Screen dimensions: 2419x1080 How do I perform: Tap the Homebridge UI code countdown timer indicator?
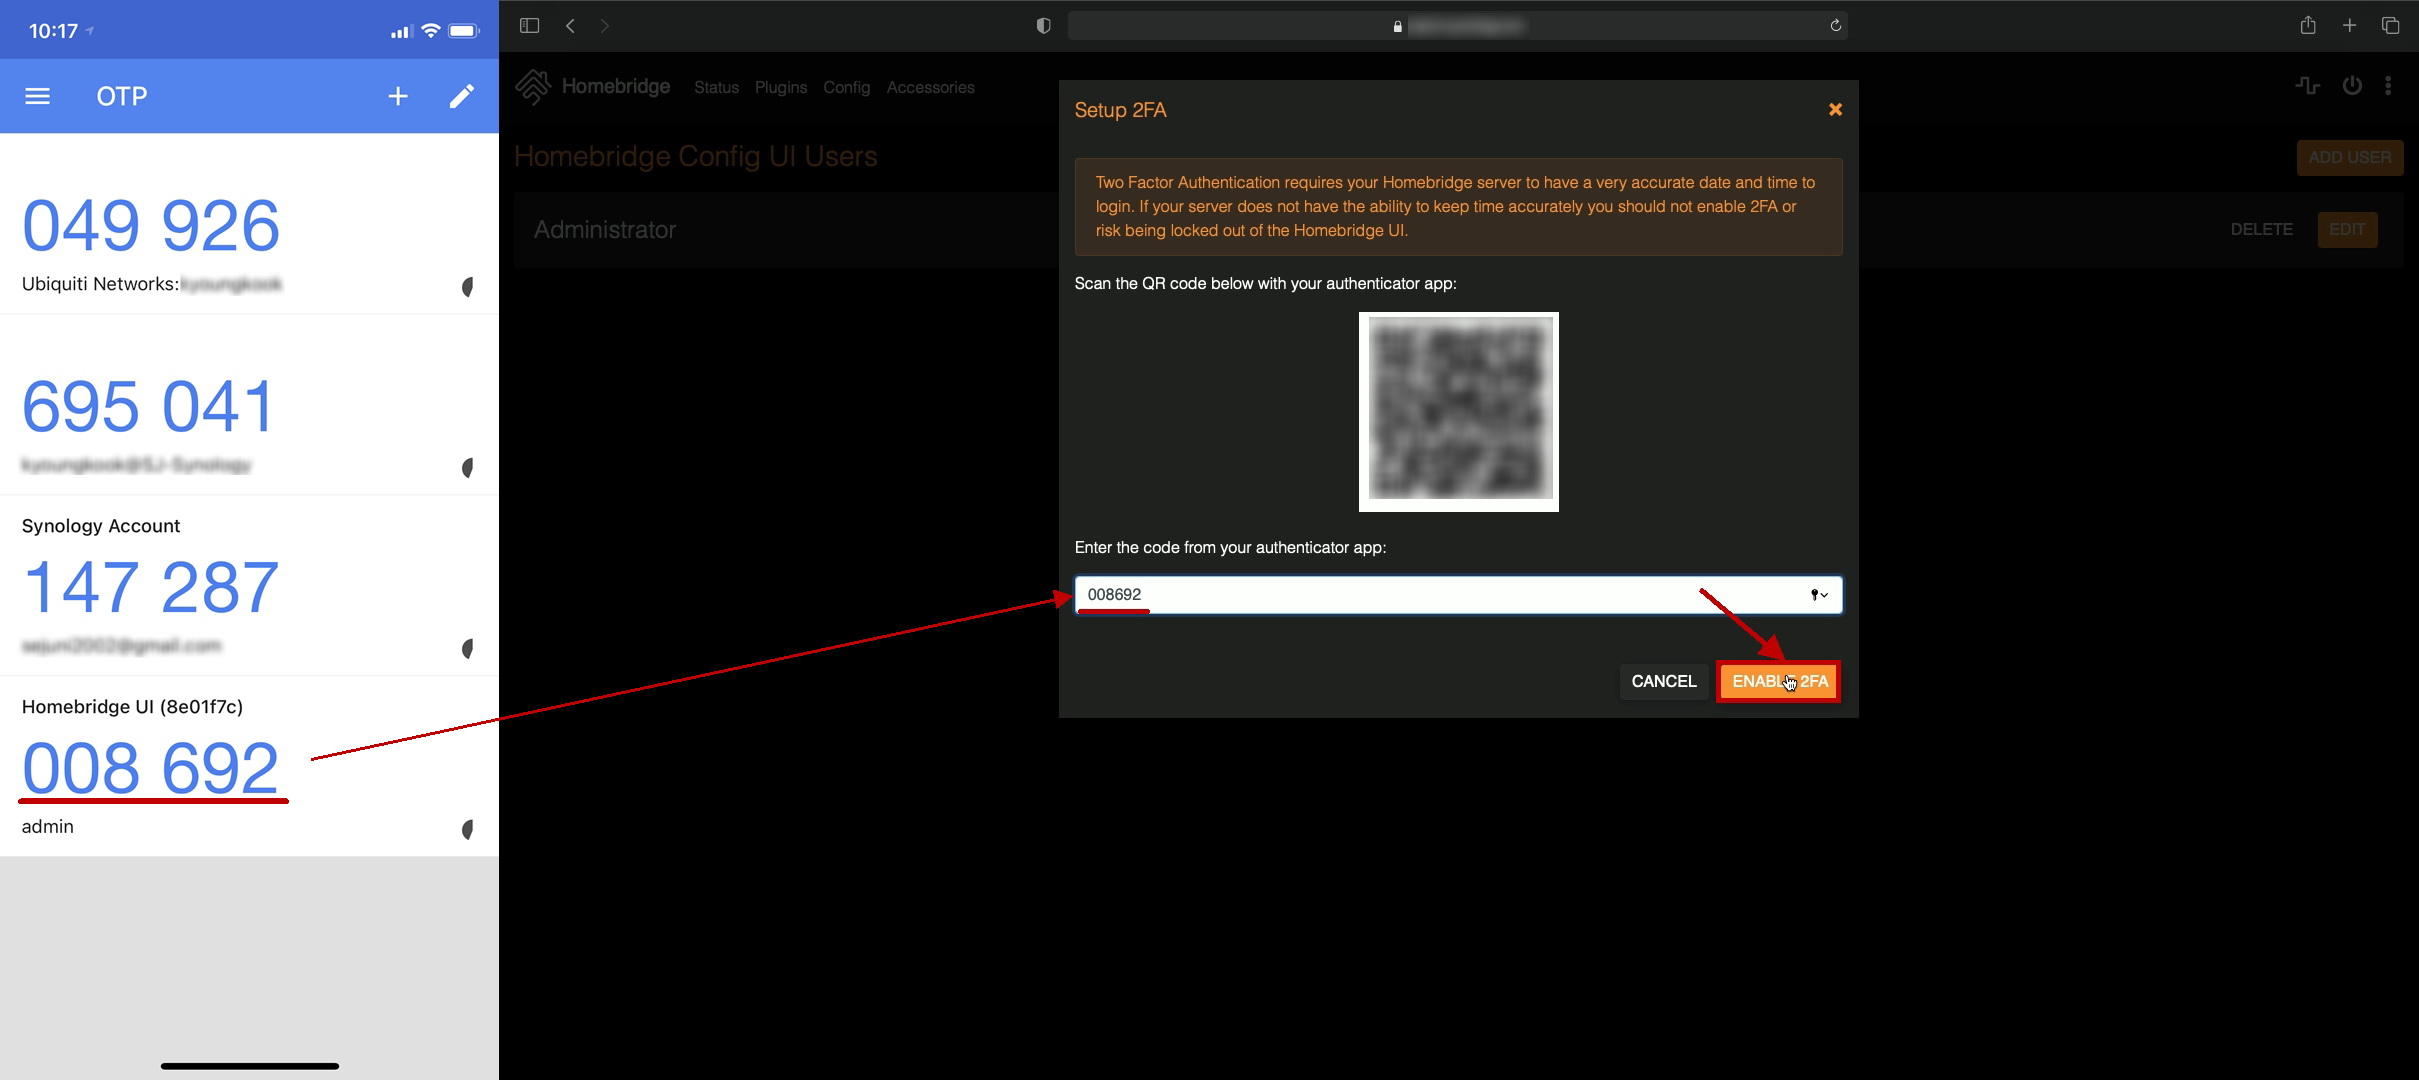(467, 829)
